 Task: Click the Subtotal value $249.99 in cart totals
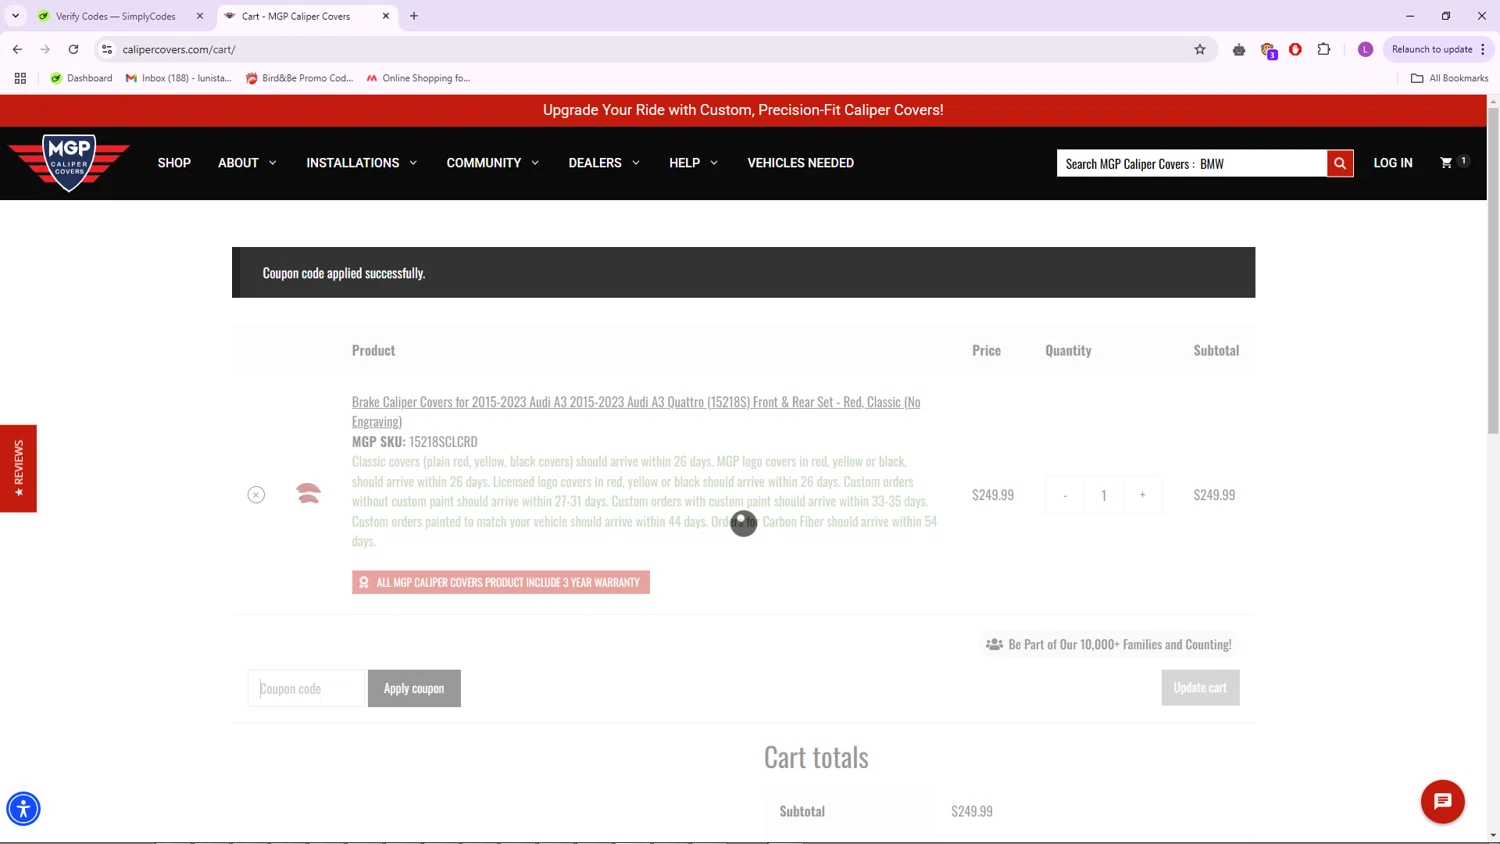972,811
